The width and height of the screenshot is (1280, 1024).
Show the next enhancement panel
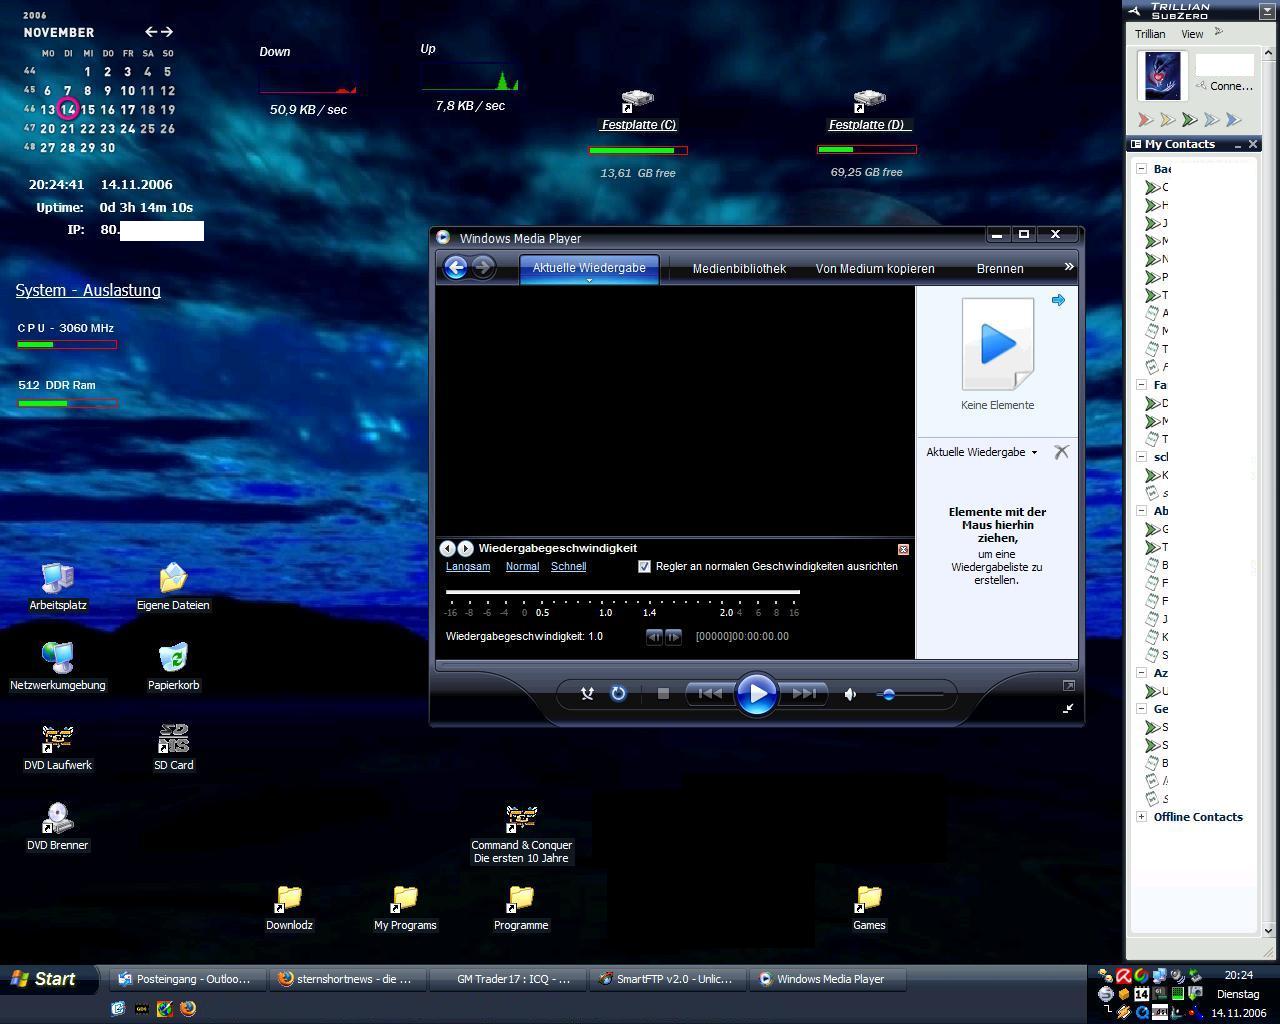tap(465, 548)
